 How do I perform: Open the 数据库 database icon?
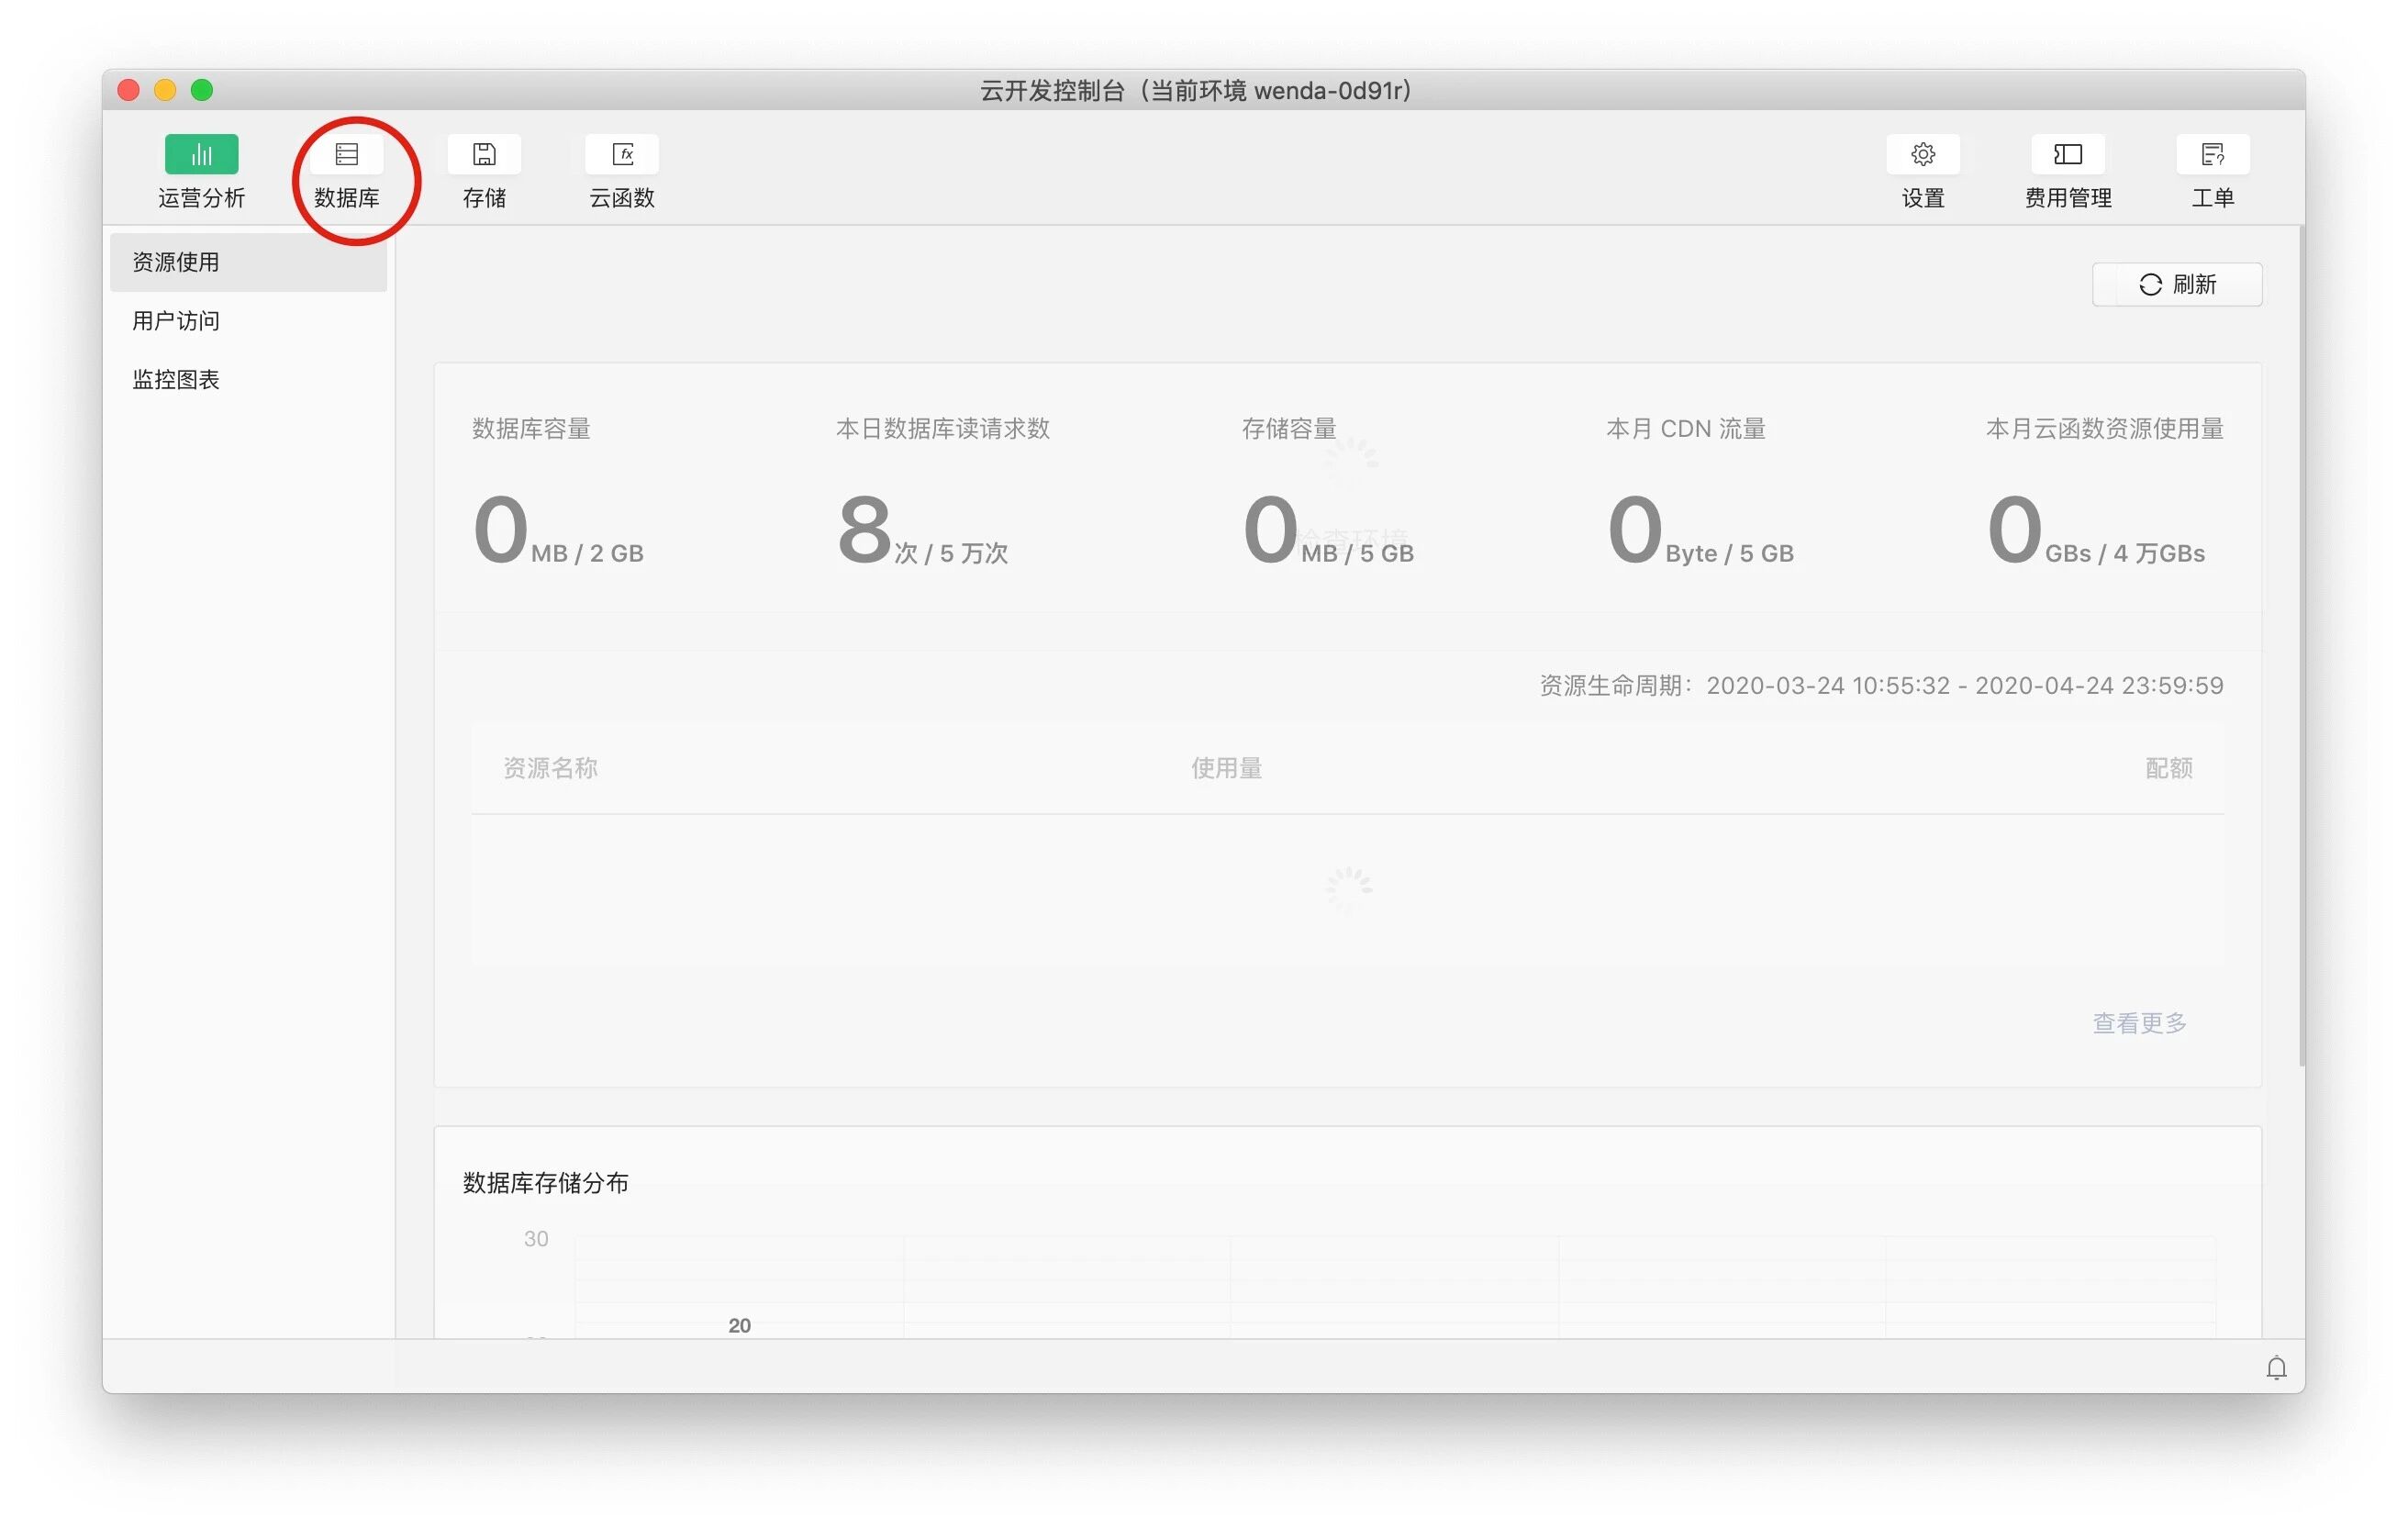[346, 155]
